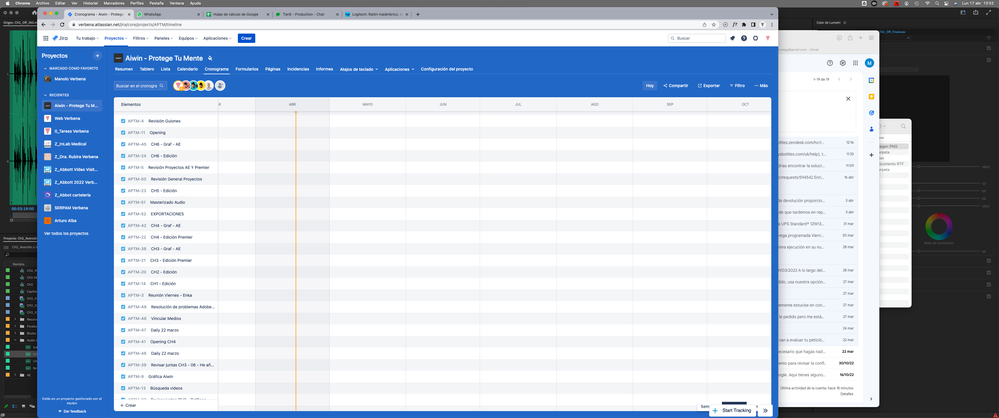Open the Formularios tab
The image size is (999, 418).
247,69
